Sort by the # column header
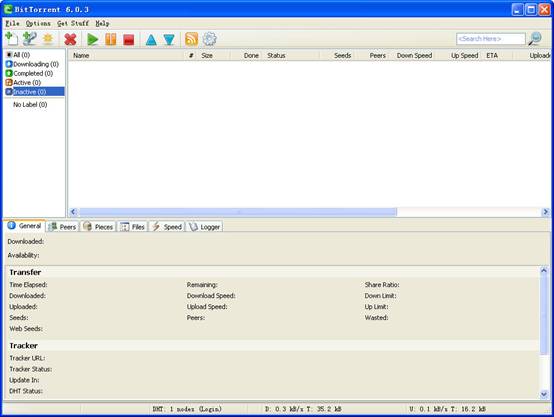The width and height of the screenshot is (554, 417). [x=191, y=55]
